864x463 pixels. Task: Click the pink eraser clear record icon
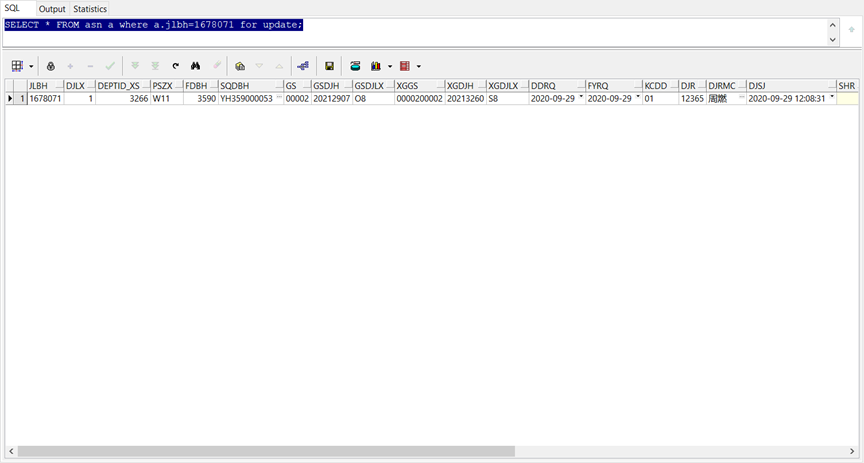[217, 66]
